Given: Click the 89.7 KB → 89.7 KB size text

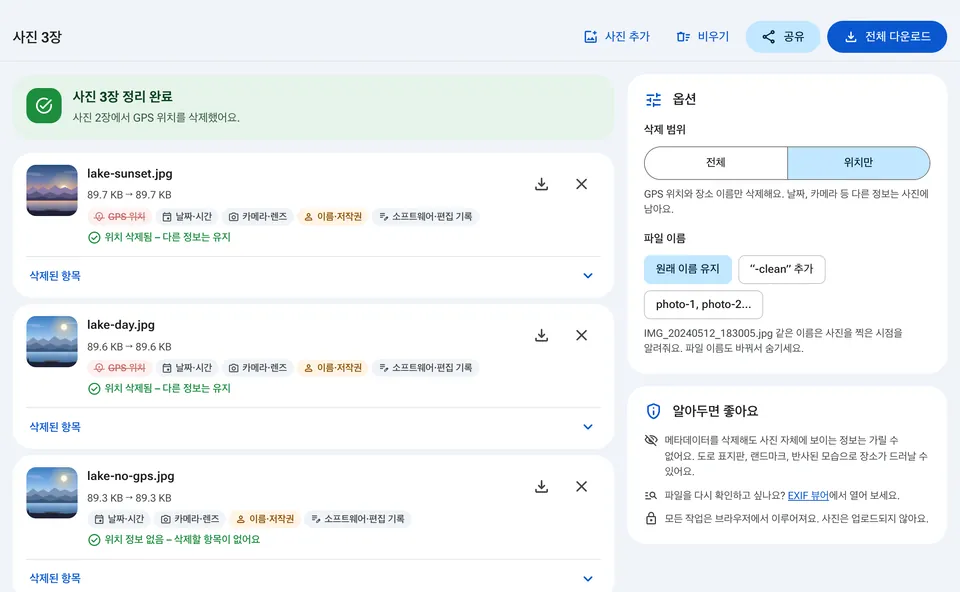Looking at the screenshot, I should tap(129, 195).
